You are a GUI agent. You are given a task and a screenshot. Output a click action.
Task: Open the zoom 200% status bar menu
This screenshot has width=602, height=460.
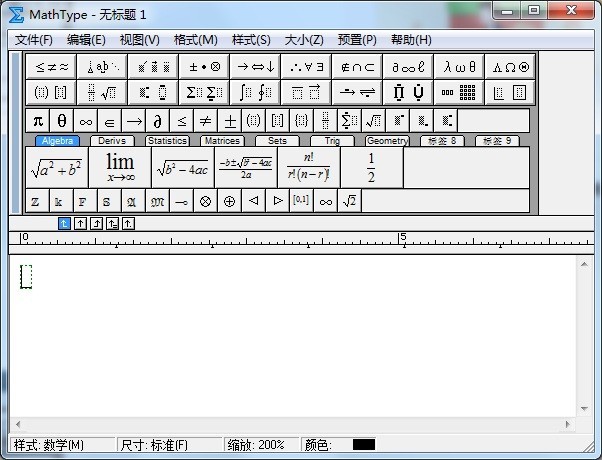click(257, 445)
